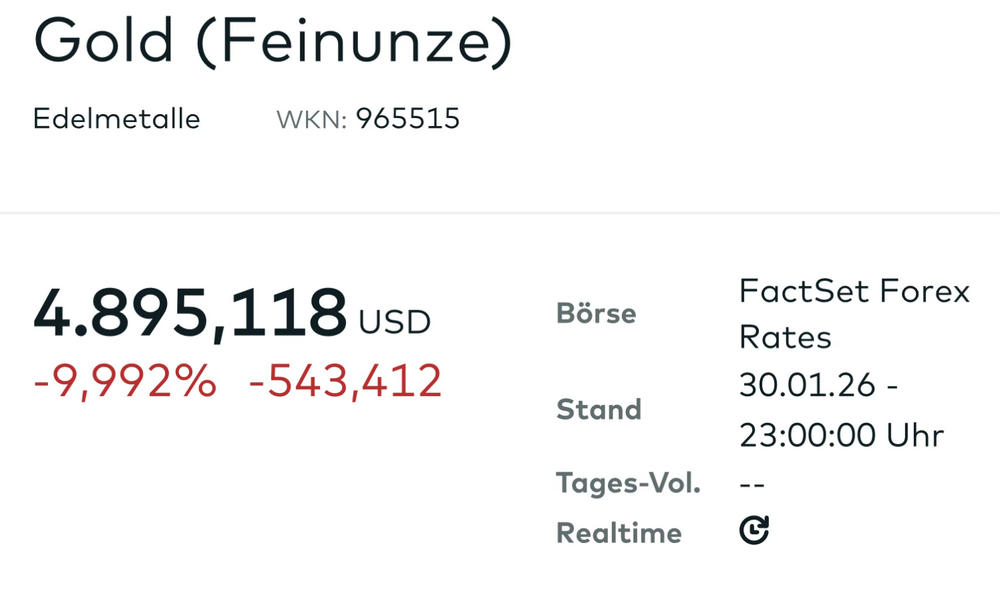Click the Realtime clock refresh icon
The height and width of the screenshot is (603, 1000).
[754, 531]
